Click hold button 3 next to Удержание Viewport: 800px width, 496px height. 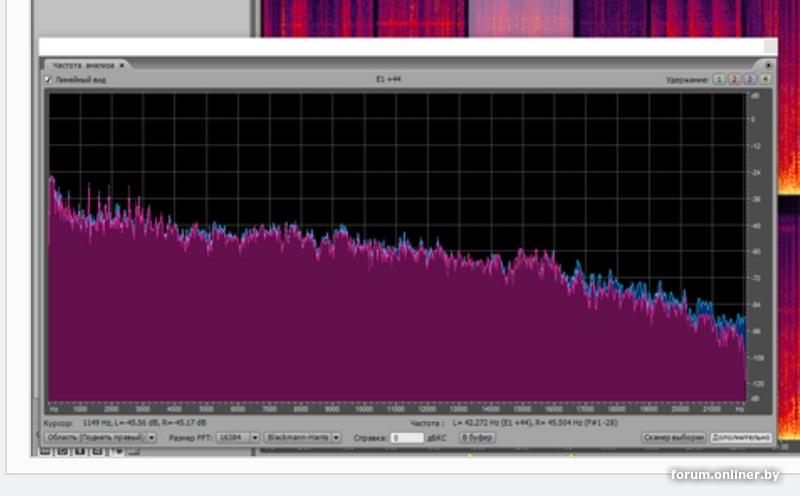click(749, 79)
